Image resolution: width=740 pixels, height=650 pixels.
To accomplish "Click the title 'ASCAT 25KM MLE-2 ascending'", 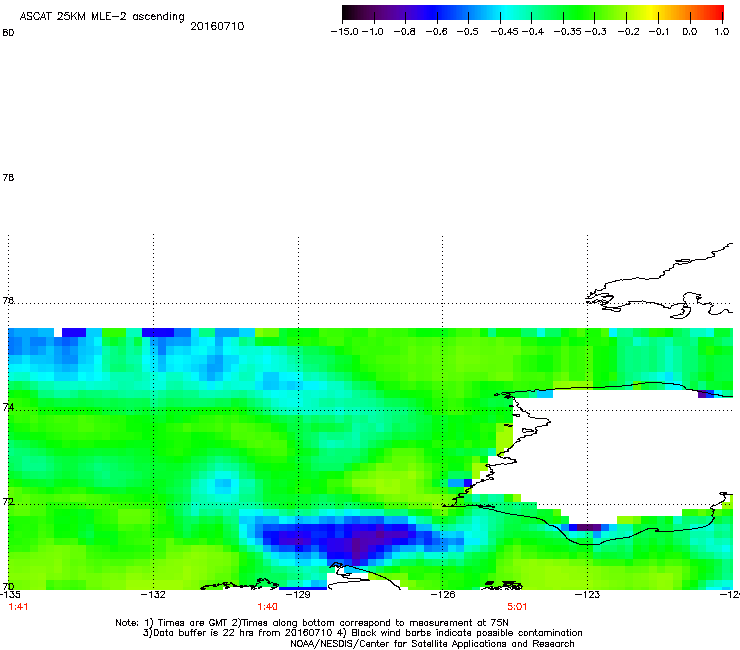I will 102,17.
